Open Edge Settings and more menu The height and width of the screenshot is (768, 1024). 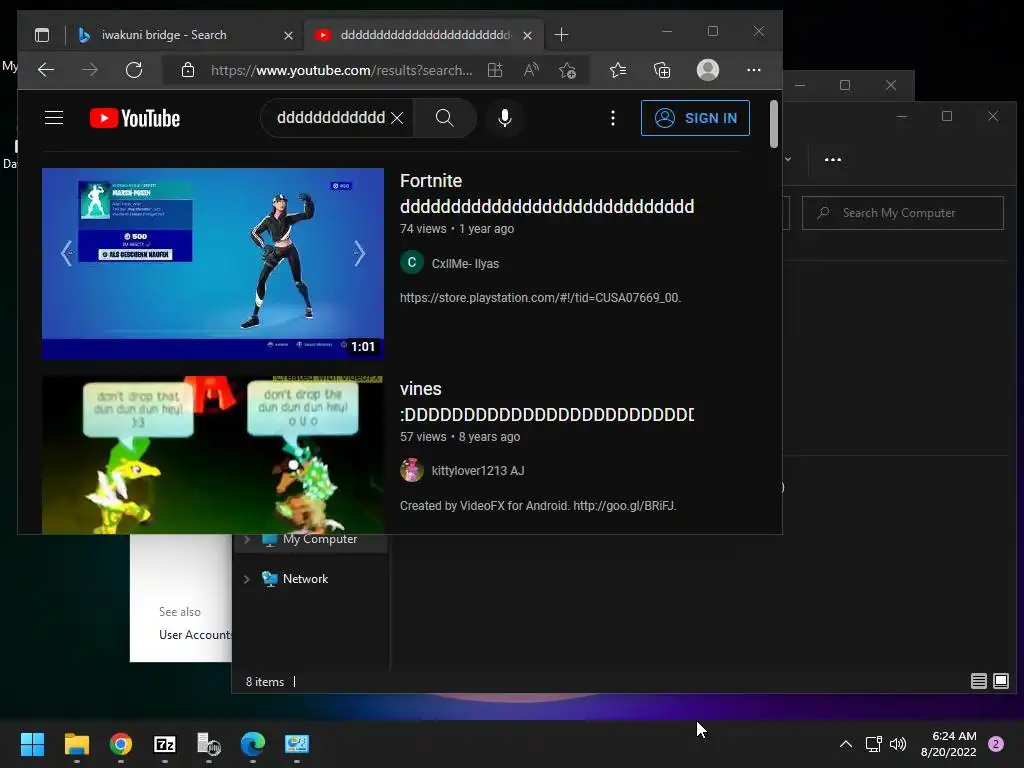(x=754, y=70)
